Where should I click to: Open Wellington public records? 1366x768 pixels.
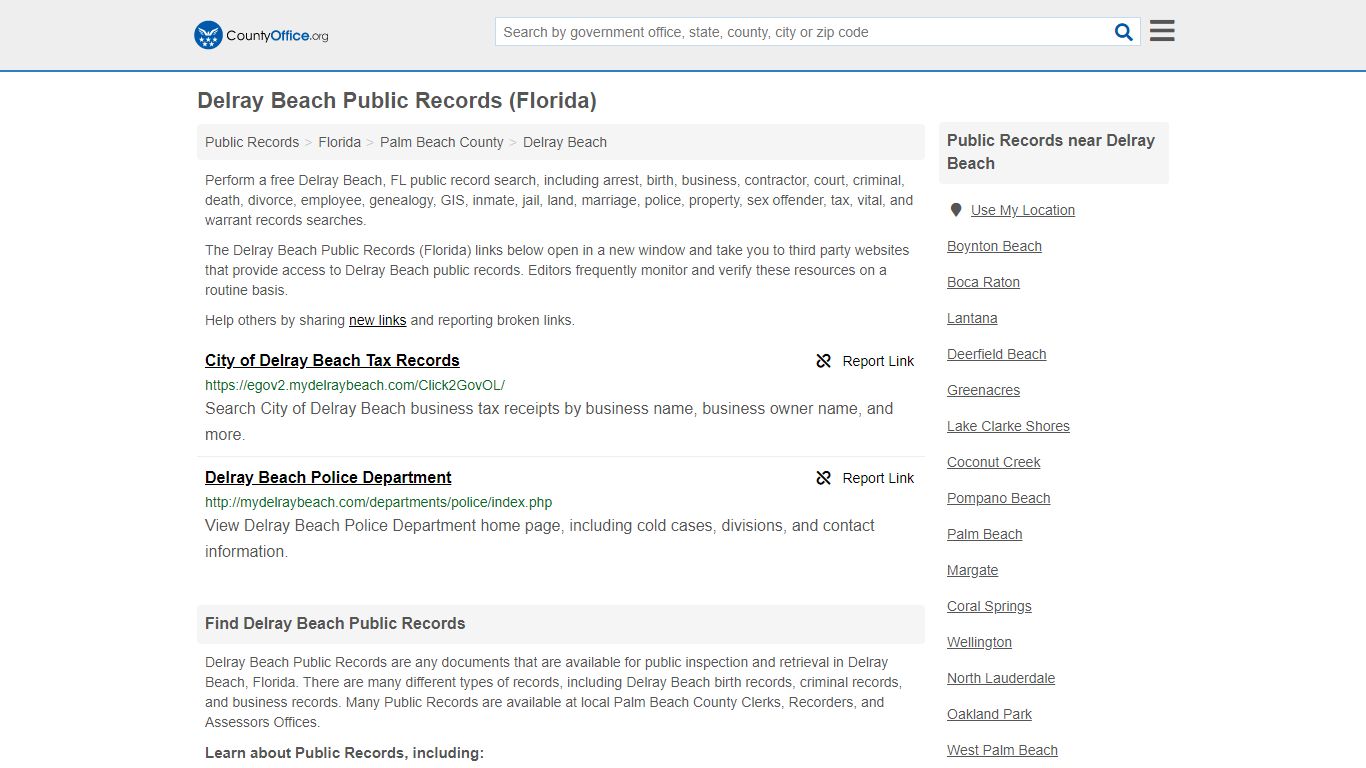pyautogui.click(x=979, y=642)
